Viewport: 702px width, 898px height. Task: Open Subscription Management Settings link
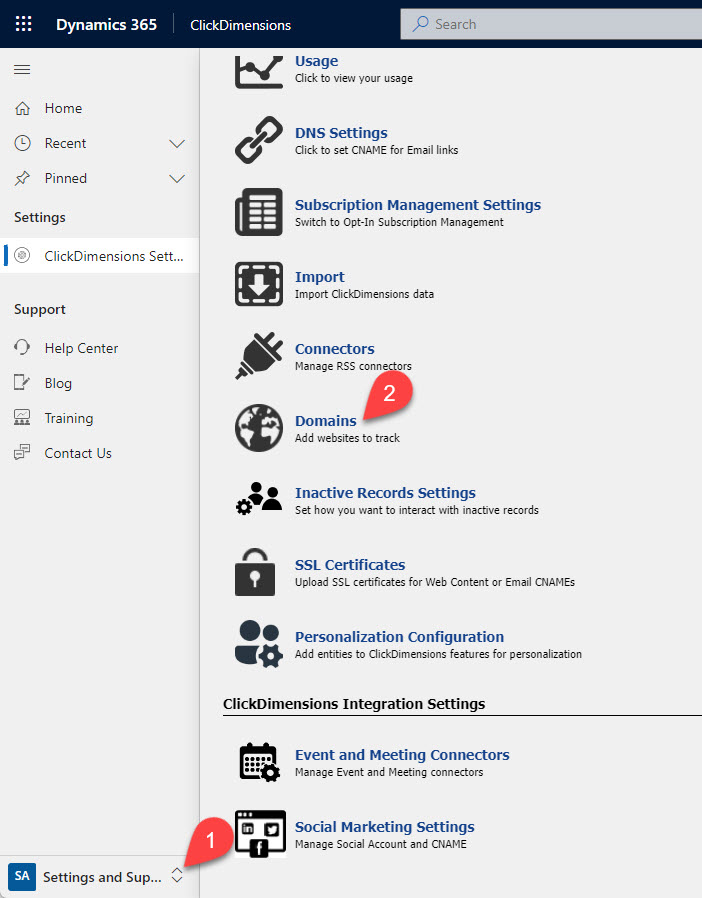coord(418,205)
